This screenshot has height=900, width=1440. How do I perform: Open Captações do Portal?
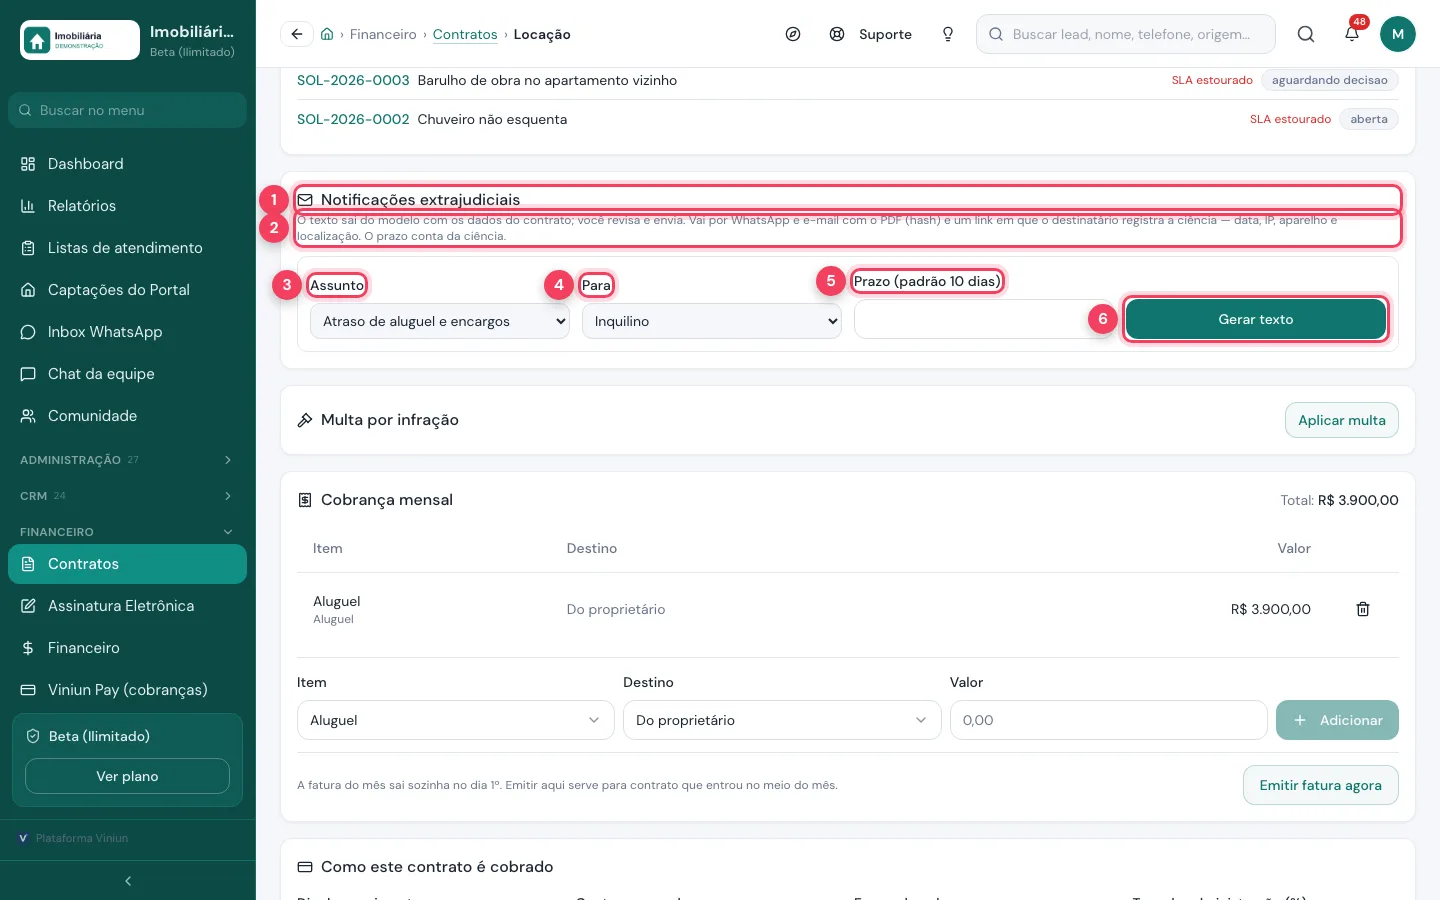coord(127,290)
